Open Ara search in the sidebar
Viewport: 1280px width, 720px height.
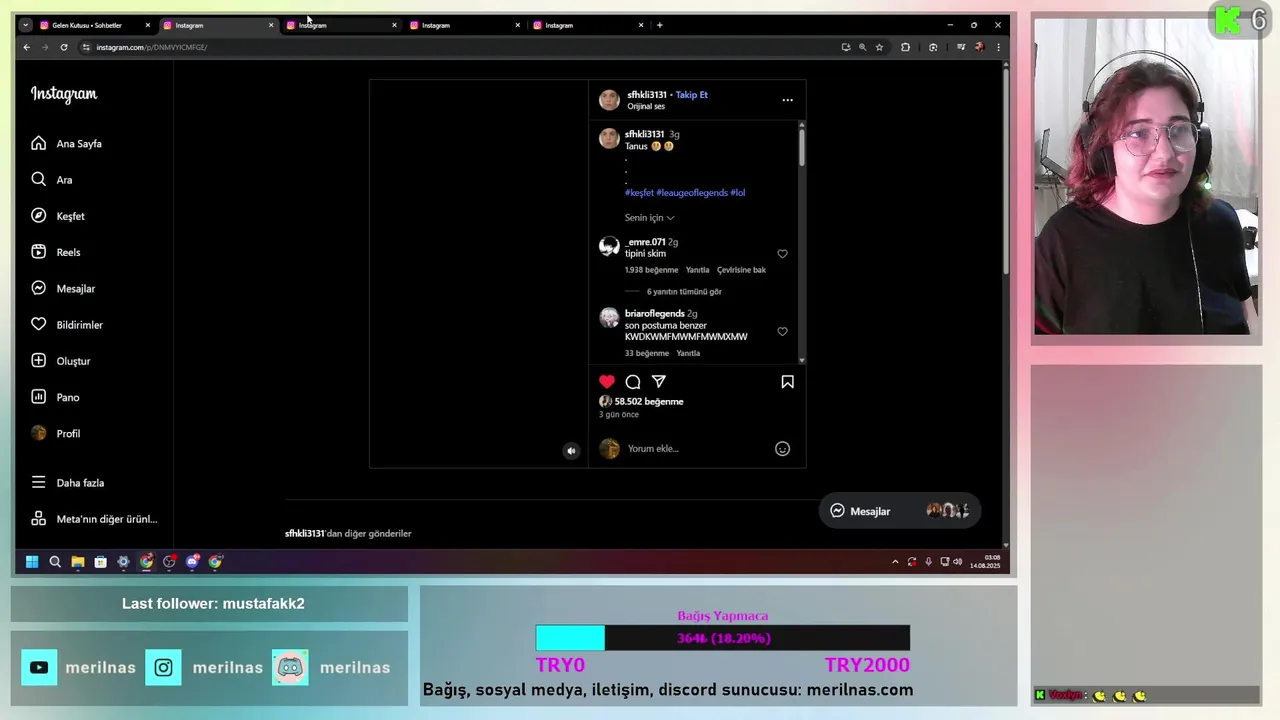pyautogui.click(x=51, y=180)
